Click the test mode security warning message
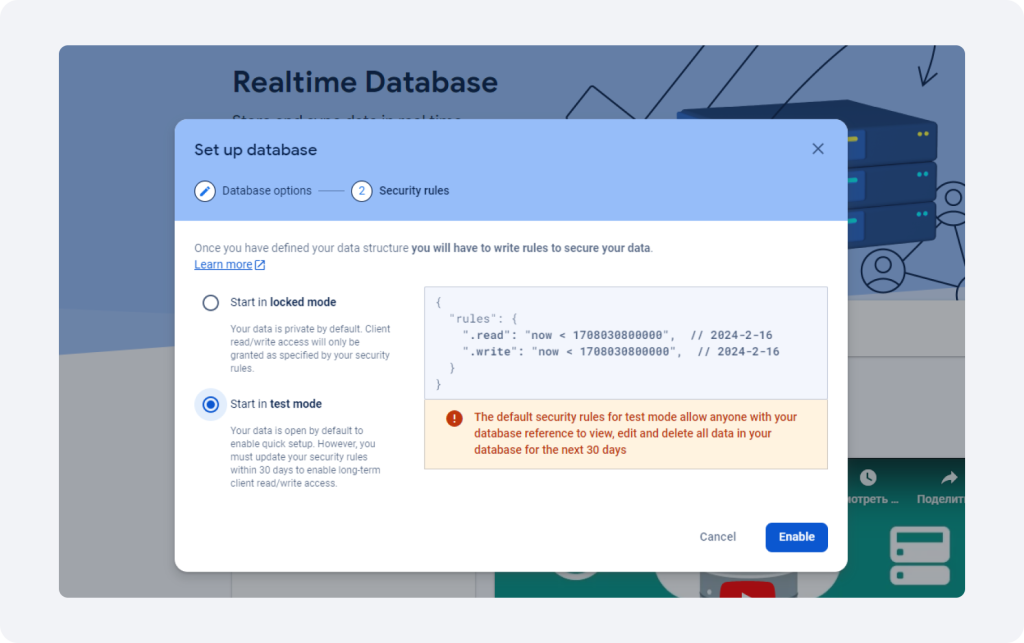 [x=635, y=433]
